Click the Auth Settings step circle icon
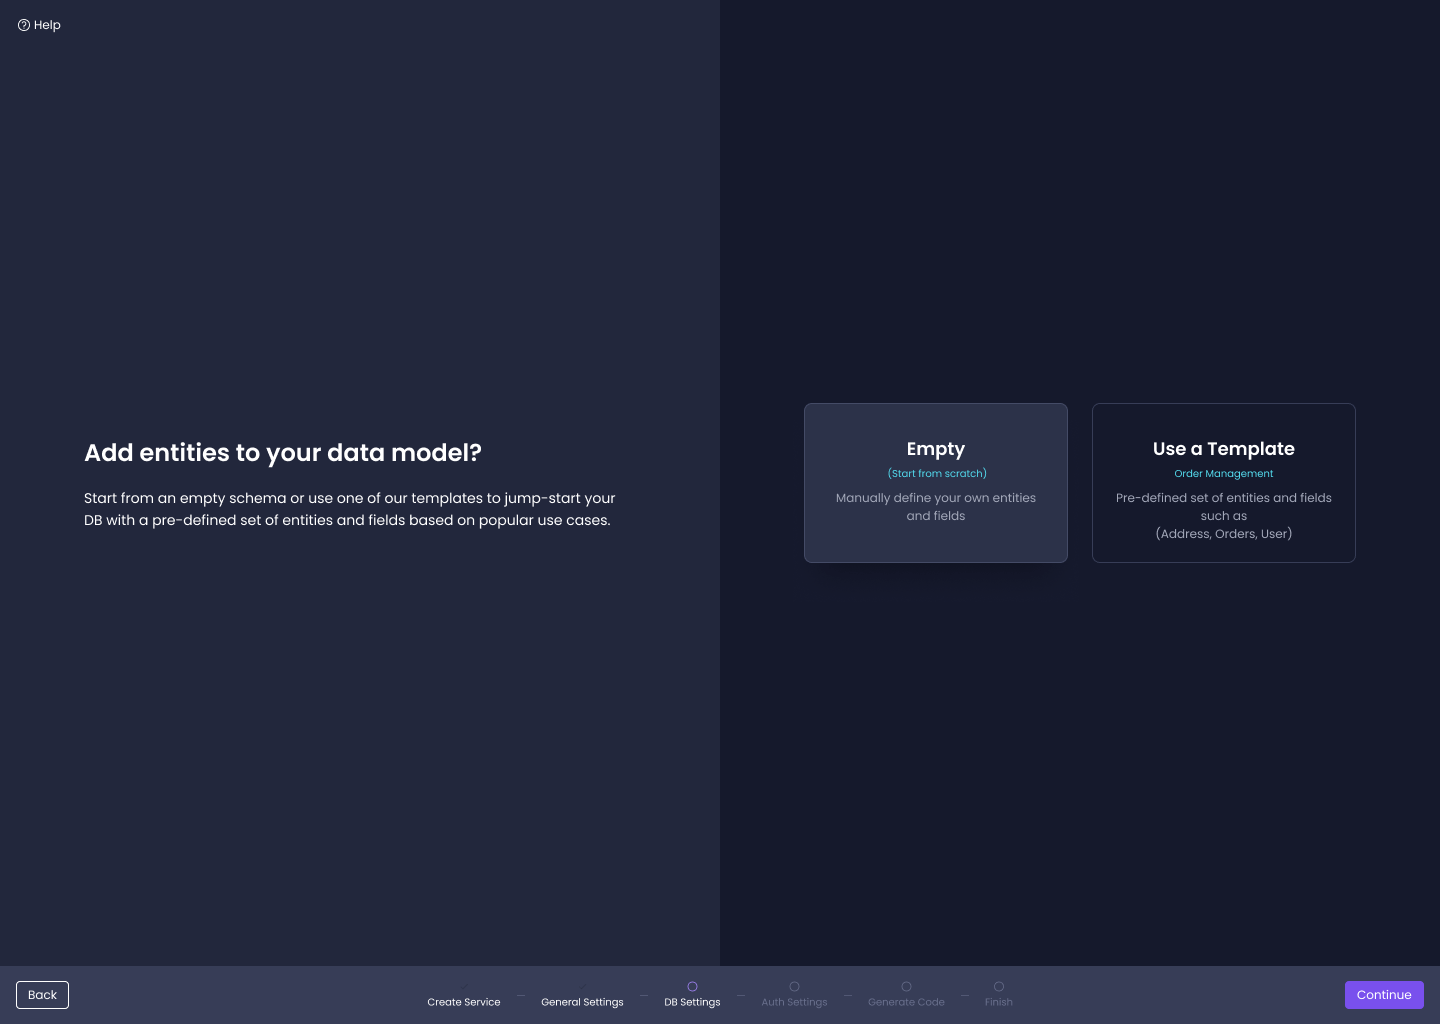 [x=794, y=987]
